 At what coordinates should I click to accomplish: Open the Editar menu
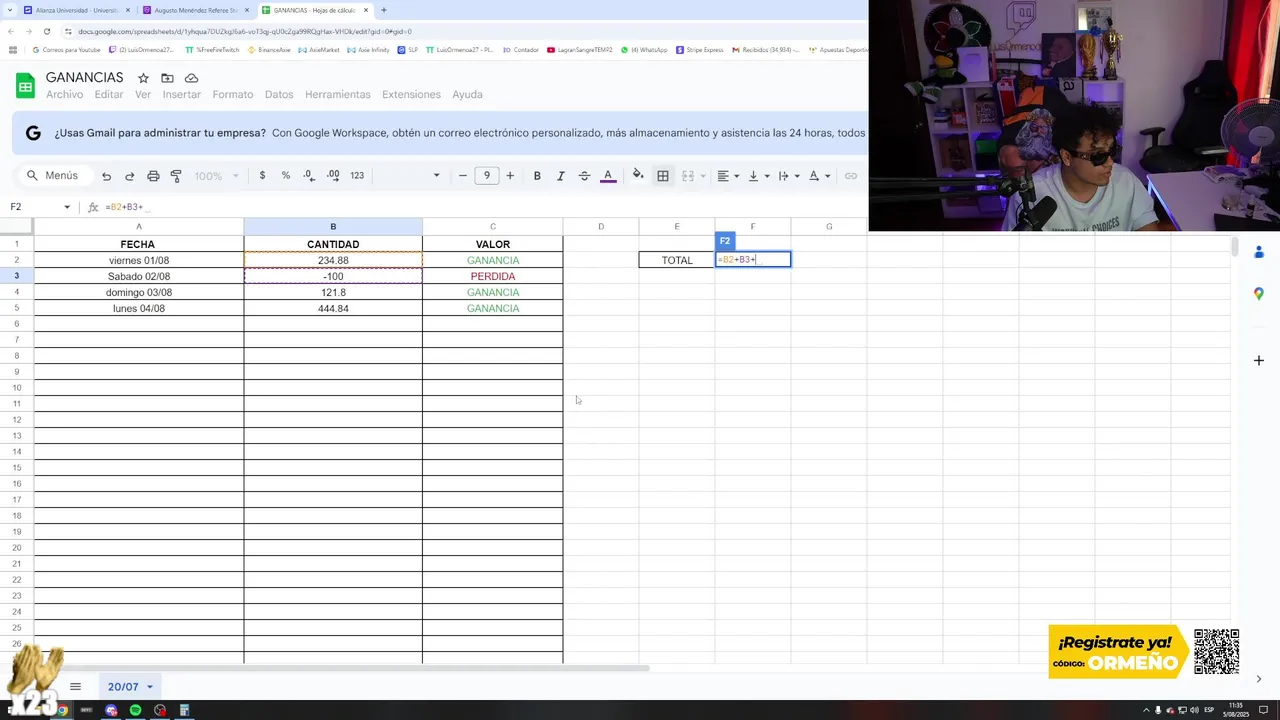coord(109,95)
